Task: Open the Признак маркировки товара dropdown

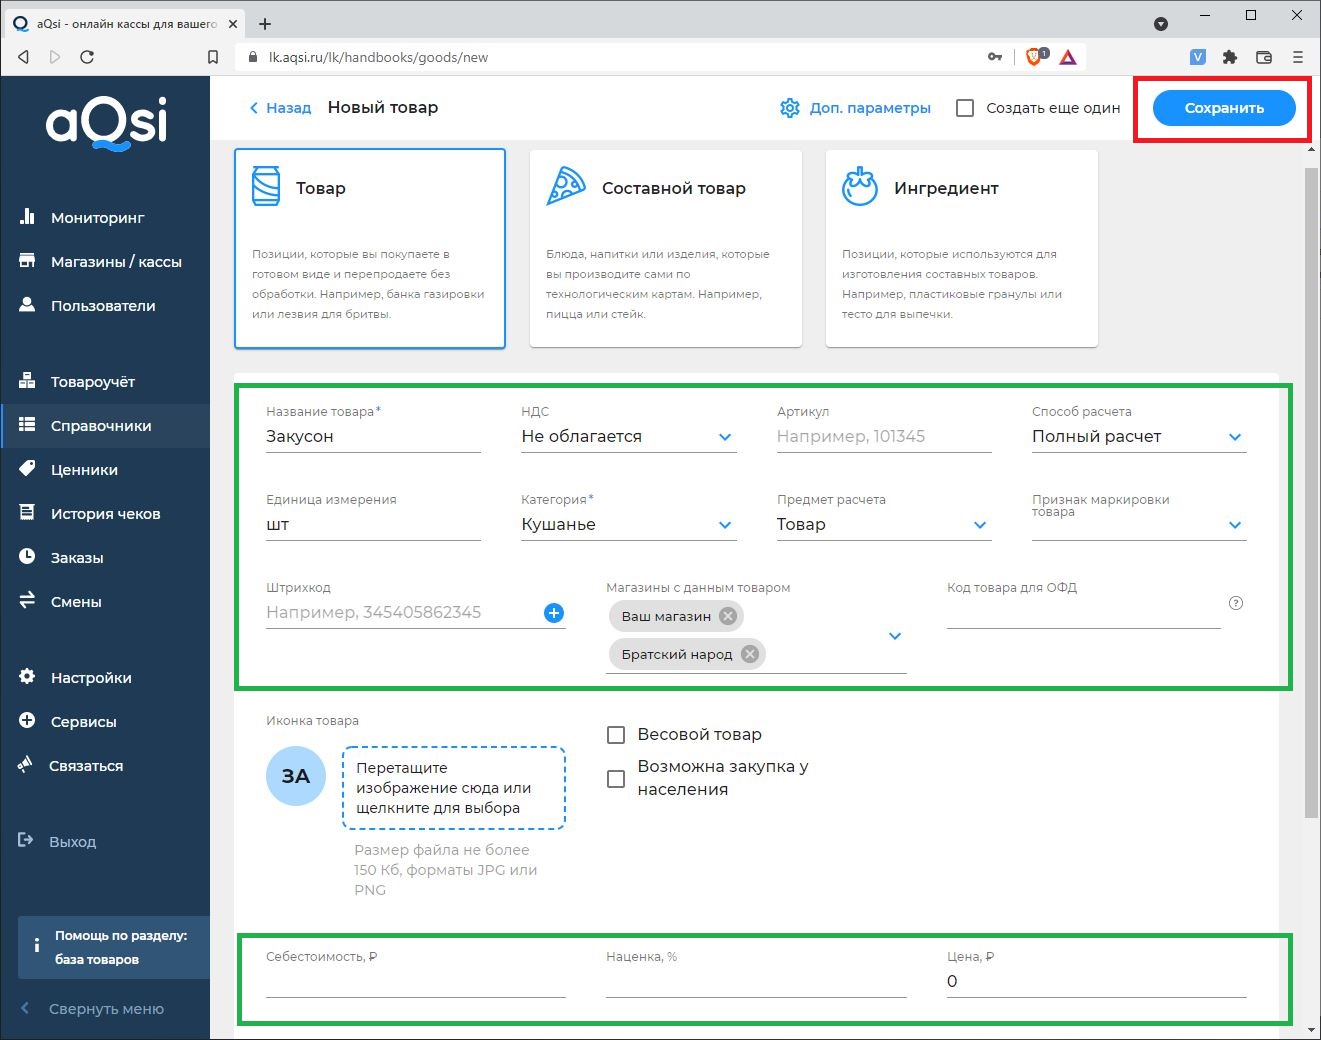Action: point(1235,525)
